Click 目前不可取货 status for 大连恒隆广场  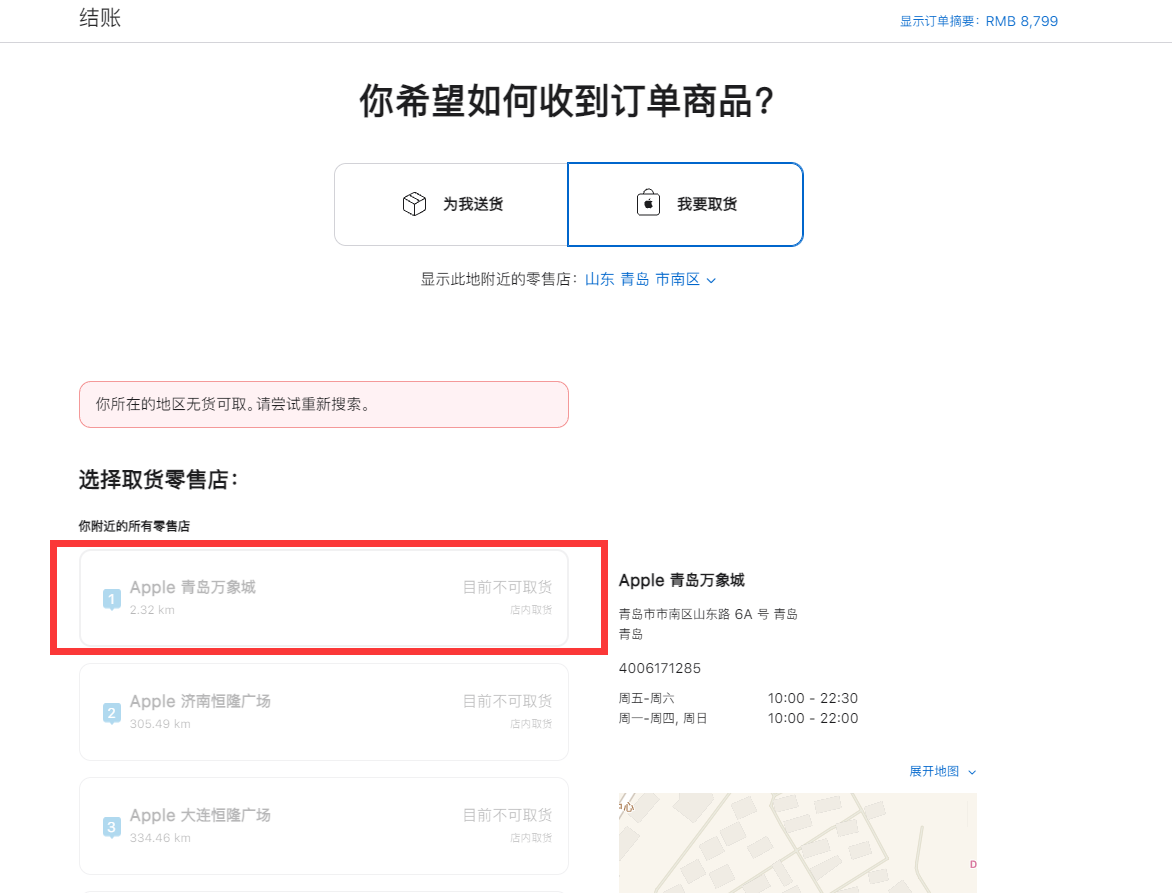tap(508, 815)
